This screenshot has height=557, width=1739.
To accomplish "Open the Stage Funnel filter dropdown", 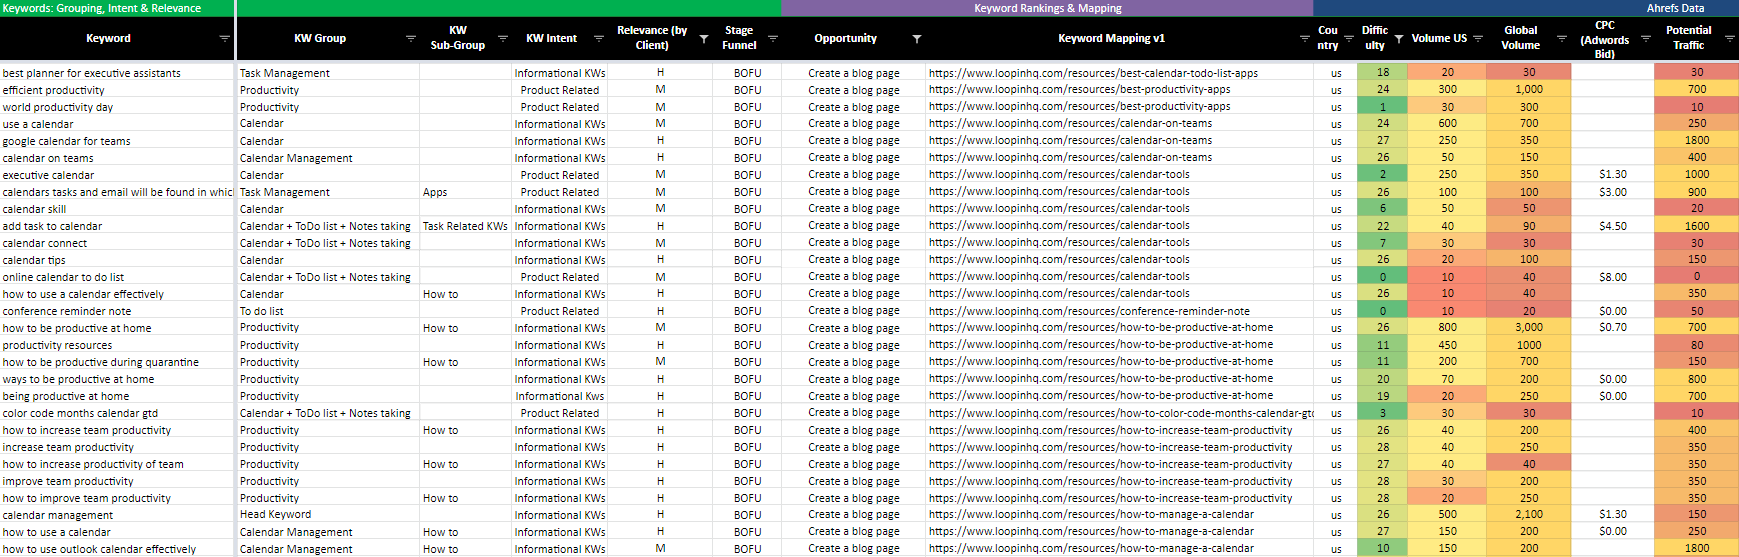I will (x=773, y=39).
